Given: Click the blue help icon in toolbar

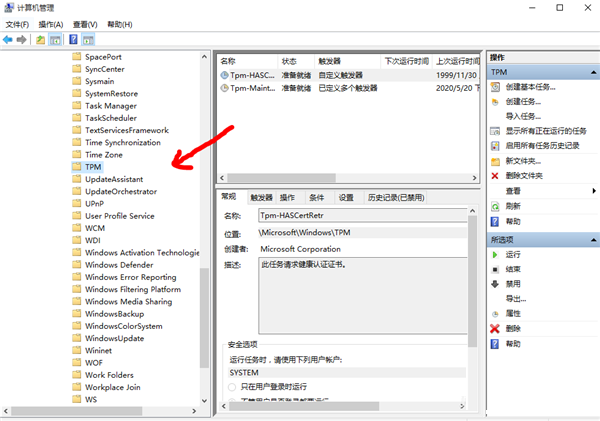Looking at the screenshot, I should 73,40.
